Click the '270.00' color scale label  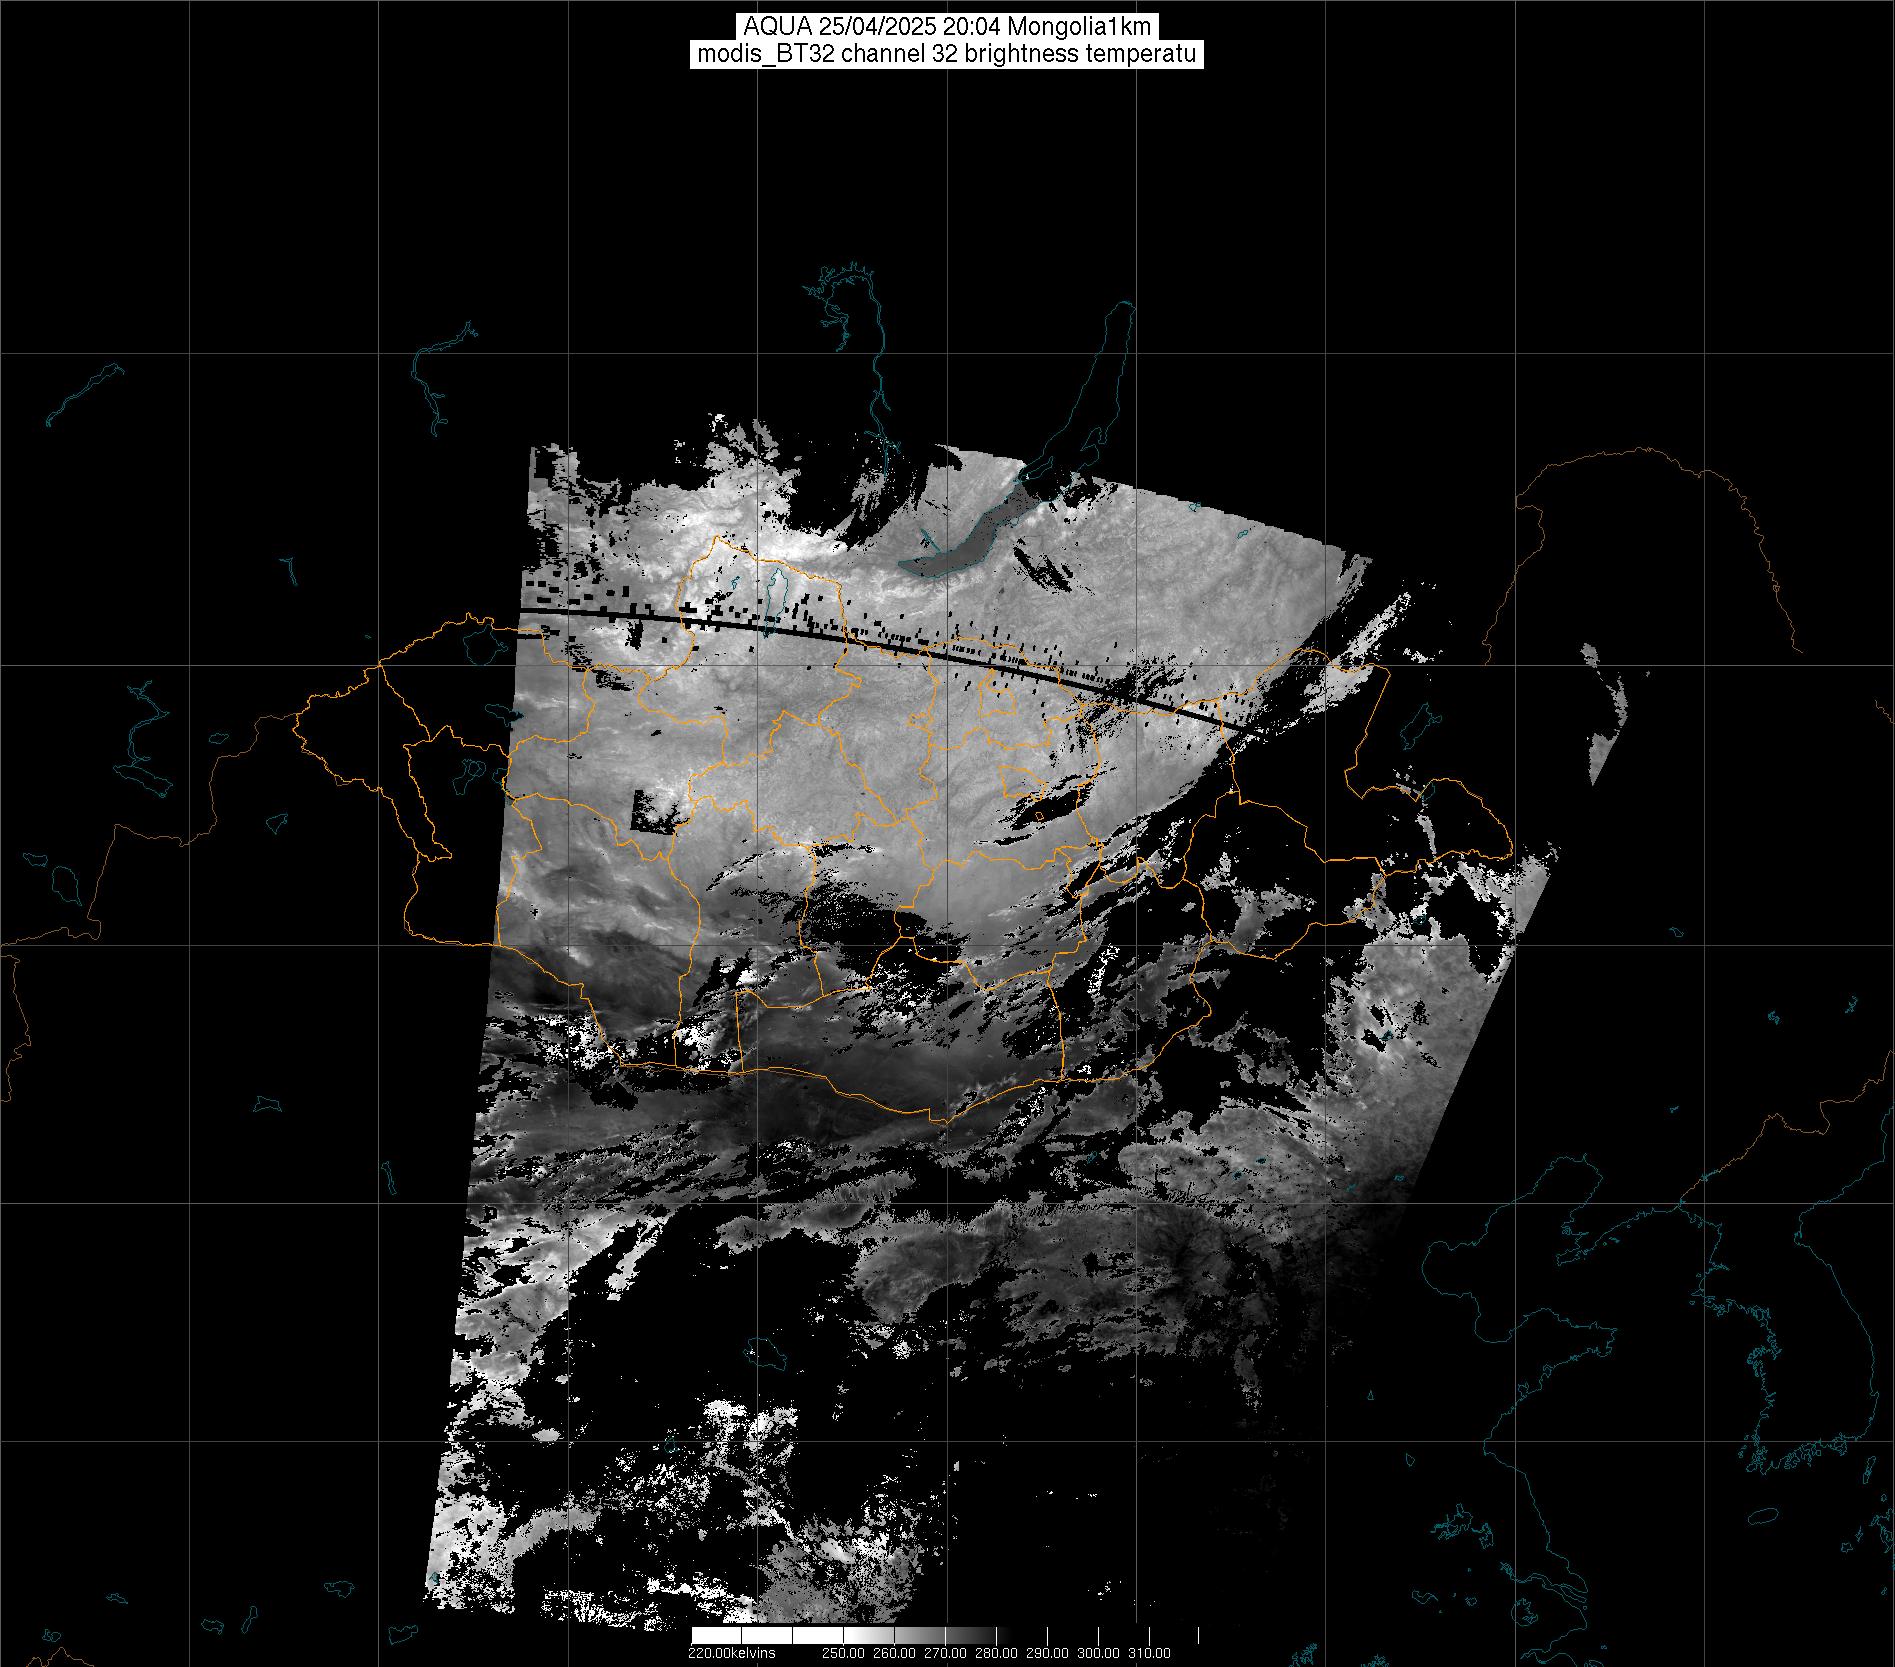(x=945, y=1653)
